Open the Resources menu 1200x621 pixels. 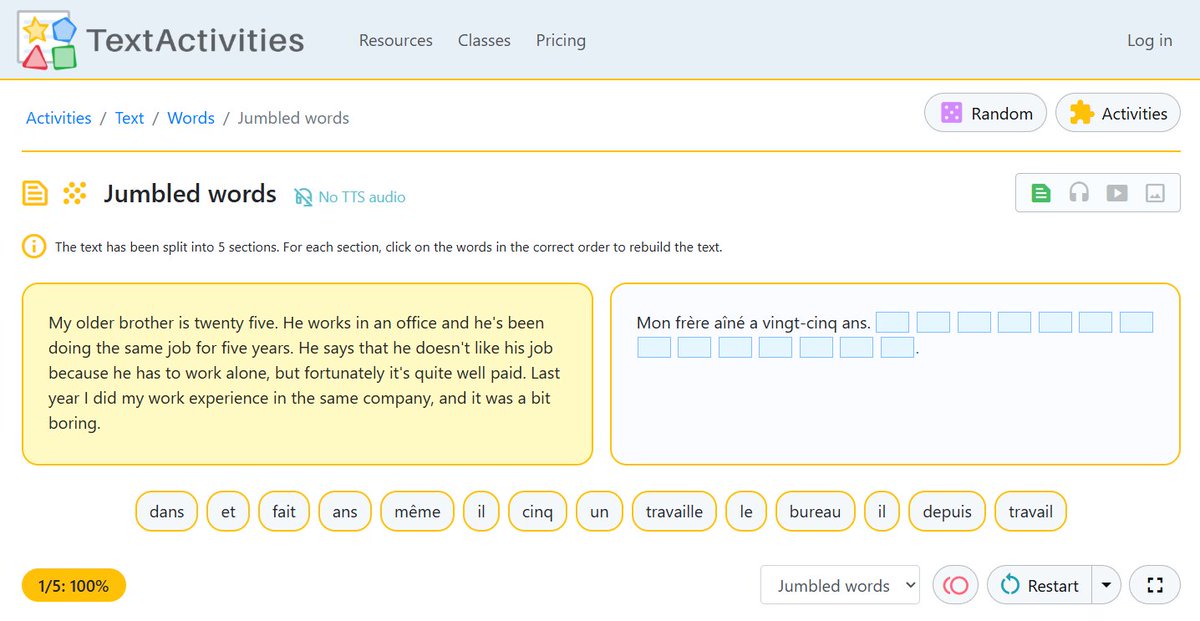(395, 40)
